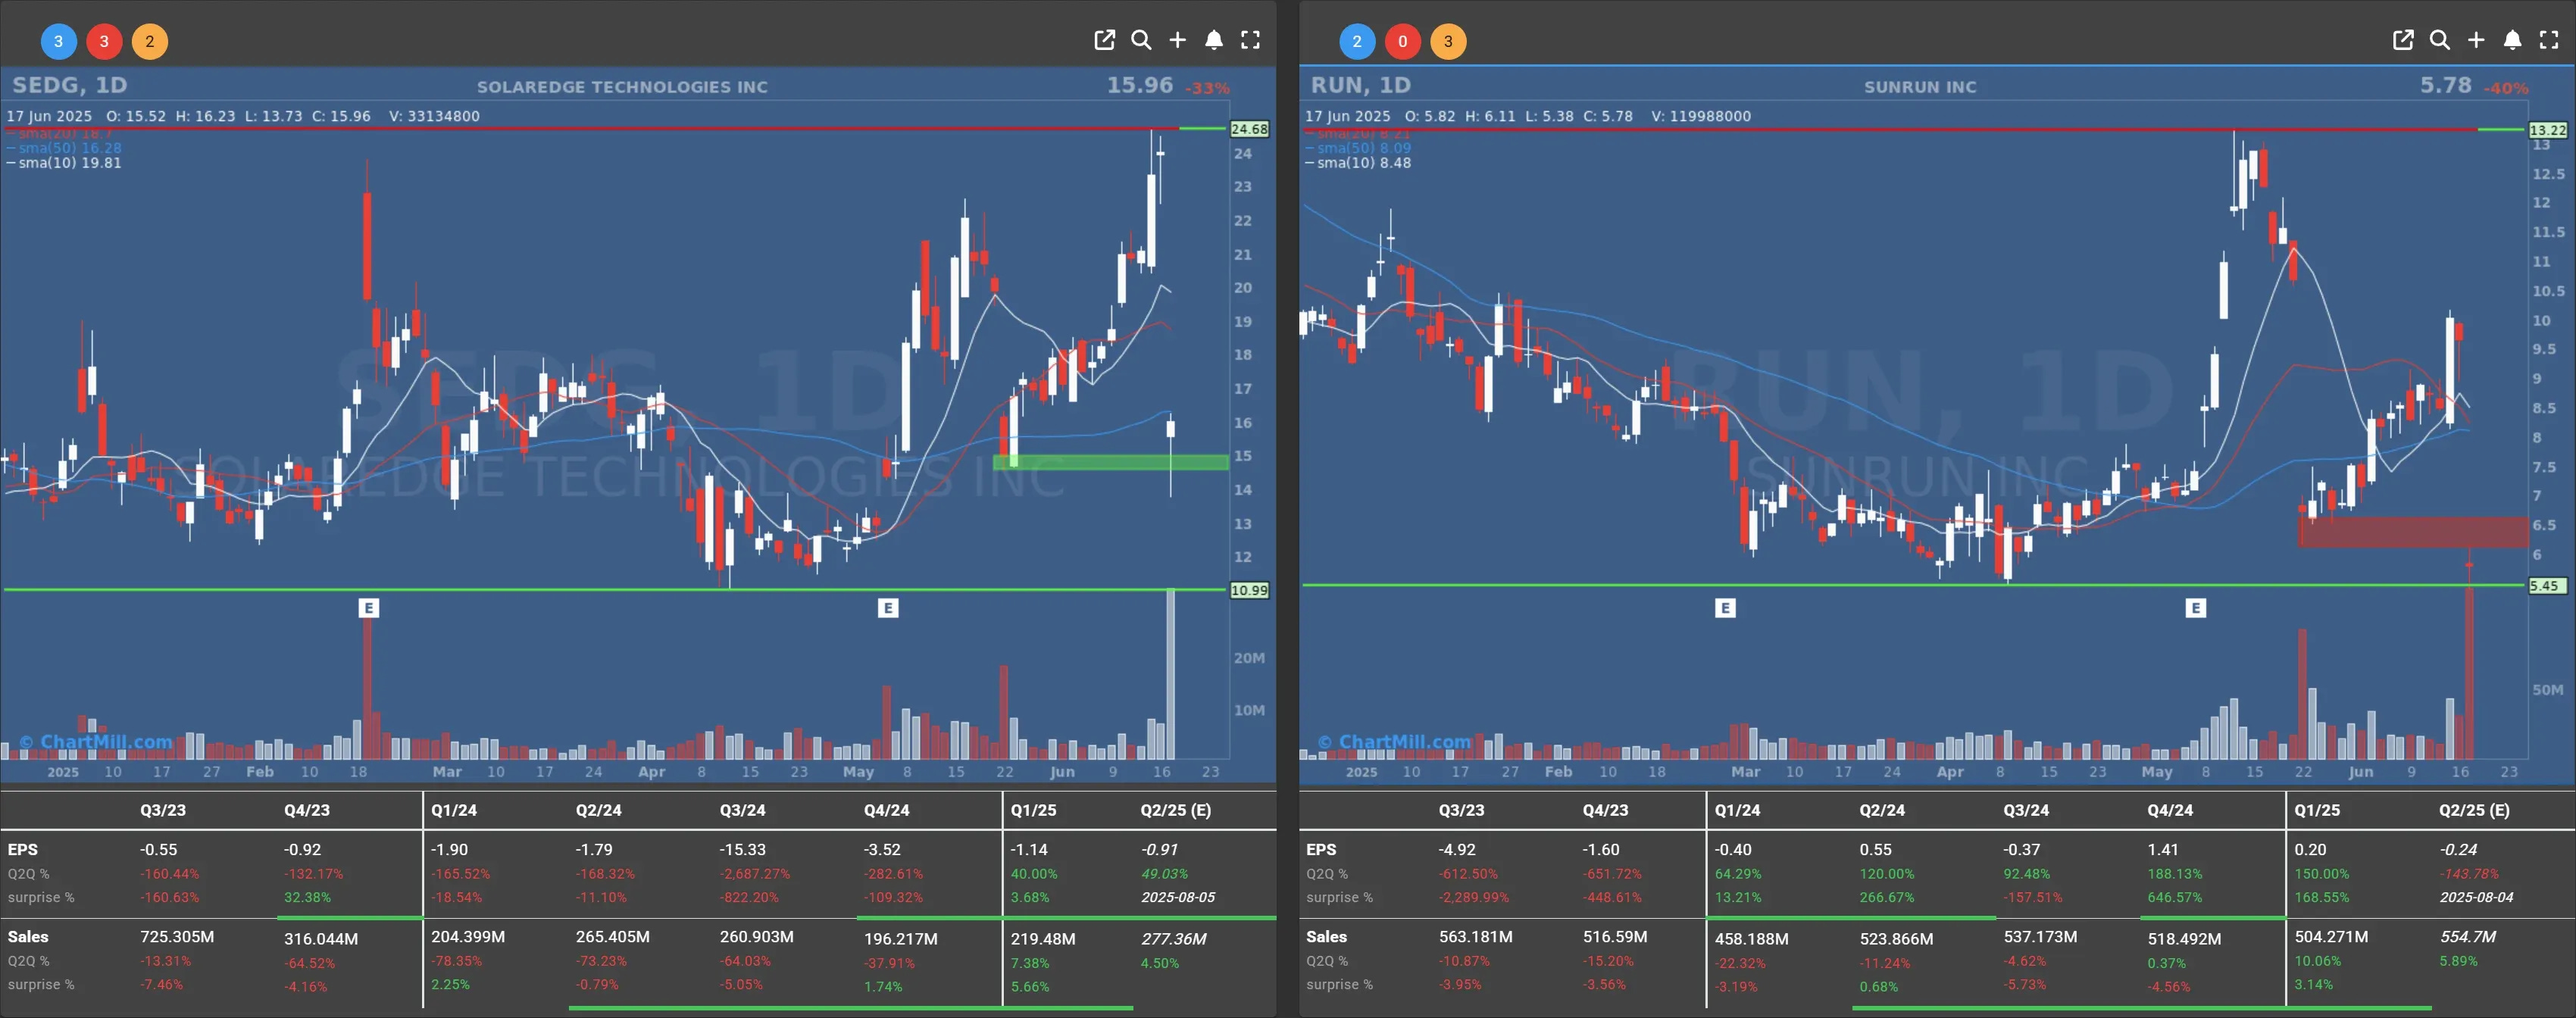Click second earnings E marker on RUN chart
Image resolution: width=2576 pixels, height=1018 pixels.
[x=2195, y=608]
